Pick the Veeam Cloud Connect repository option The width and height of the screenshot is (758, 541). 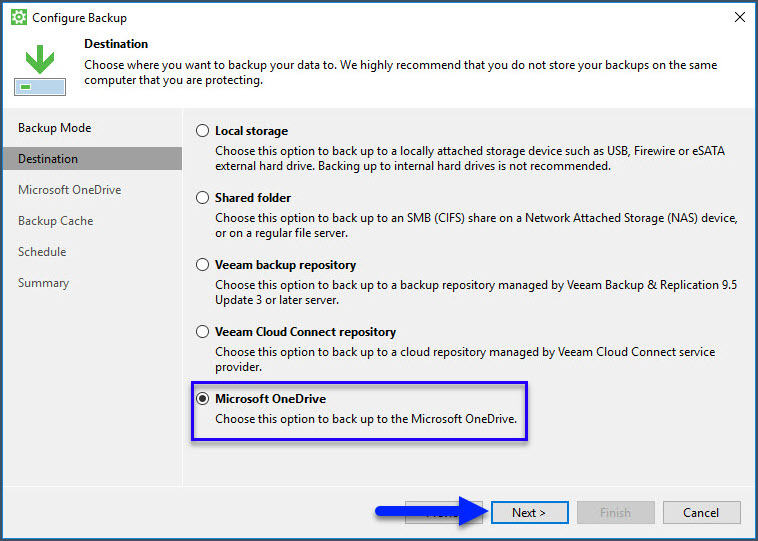tap(203, 332)
